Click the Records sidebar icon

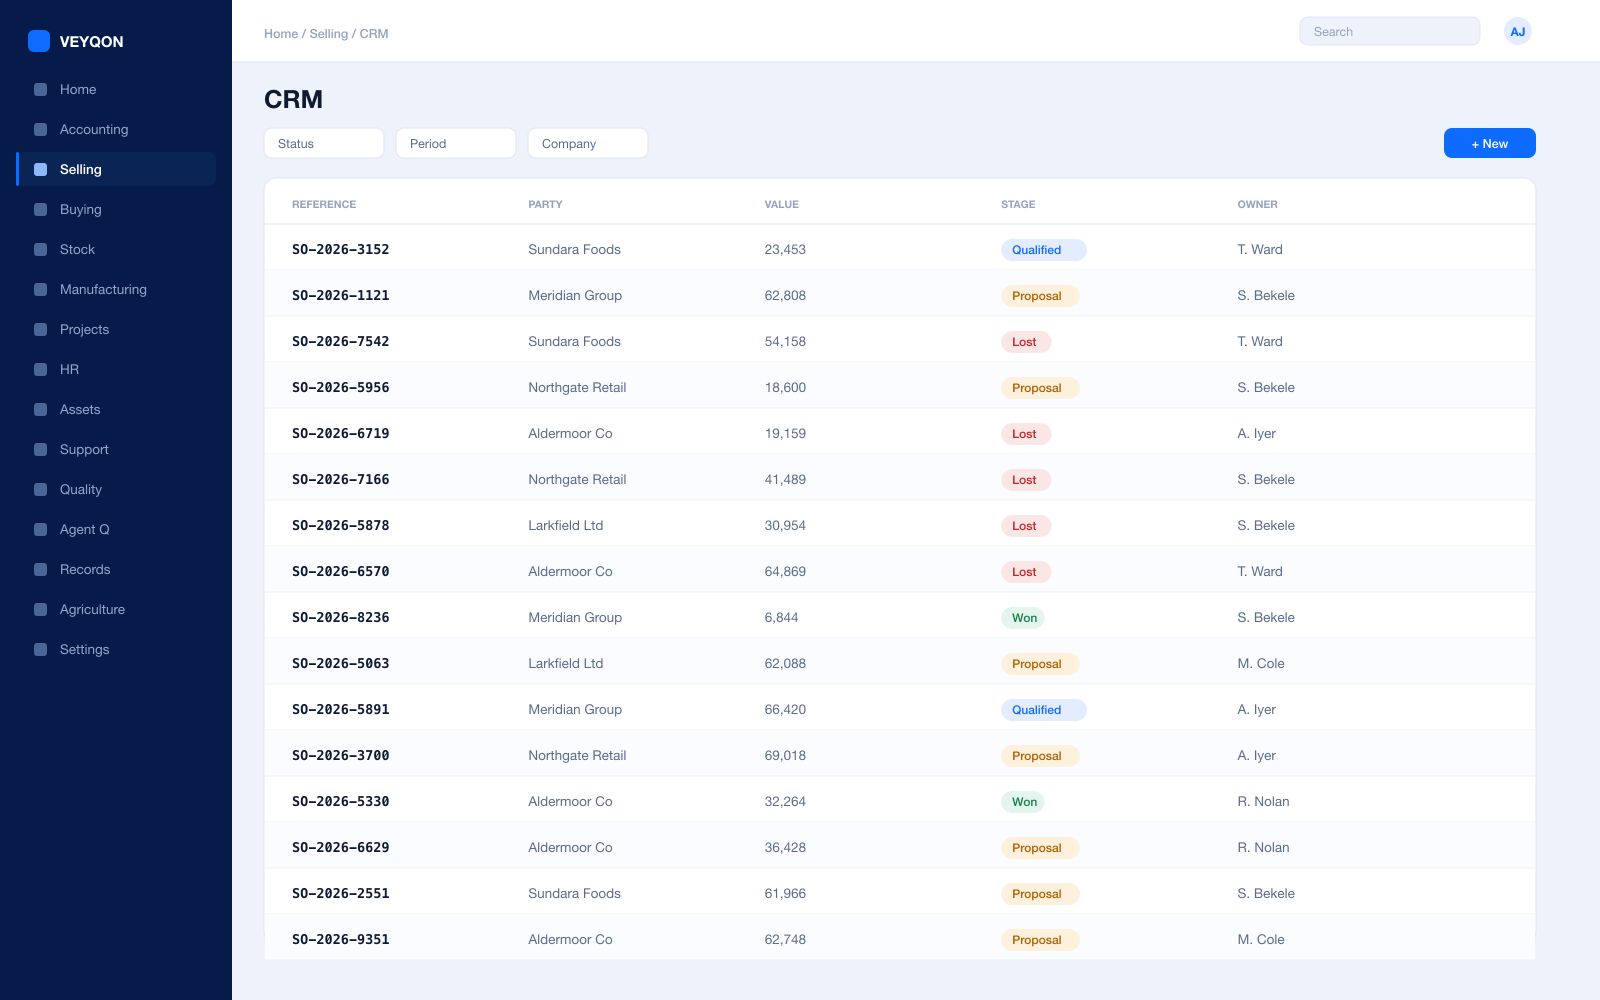[41, 569]
